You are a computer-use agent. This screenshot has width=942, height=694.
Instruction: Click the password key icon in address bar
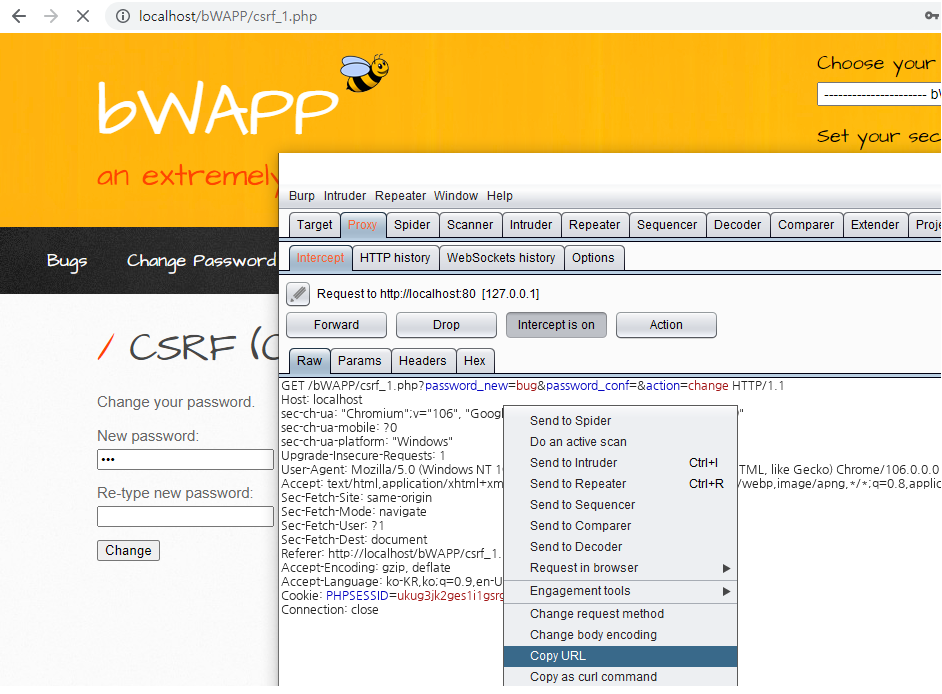pos(932,16)
